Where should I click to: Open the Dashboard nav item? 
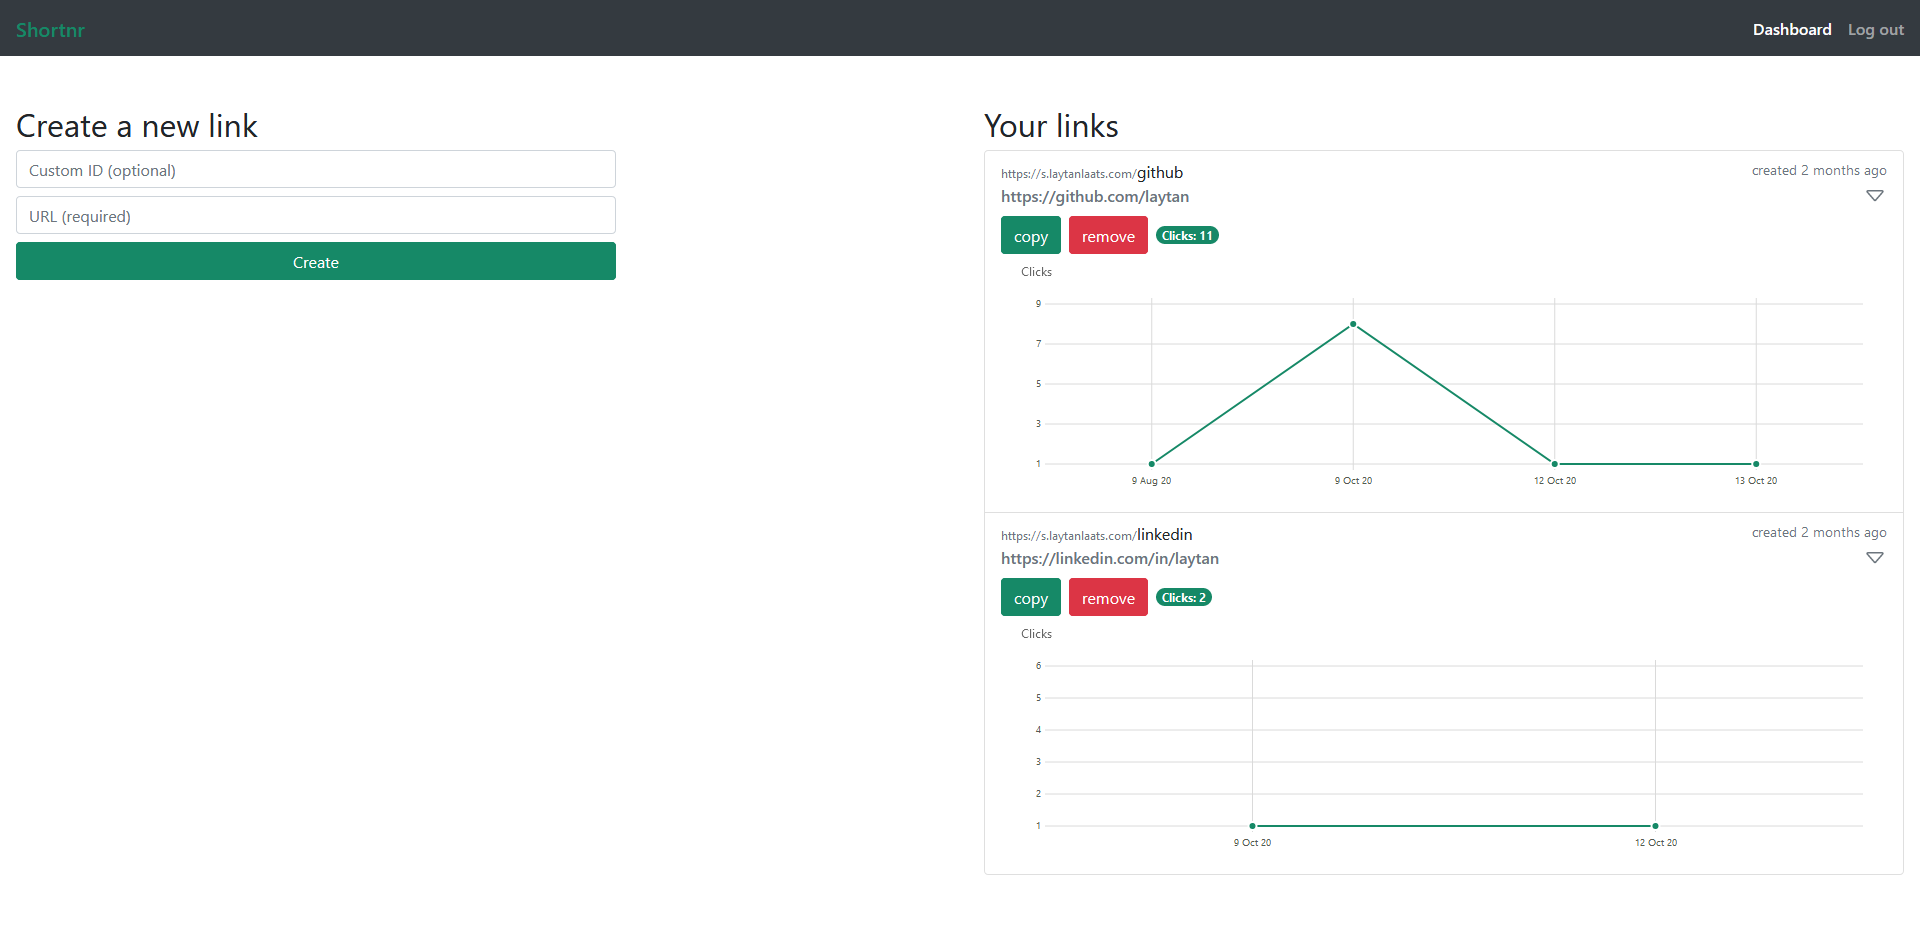pos(1791,30)
